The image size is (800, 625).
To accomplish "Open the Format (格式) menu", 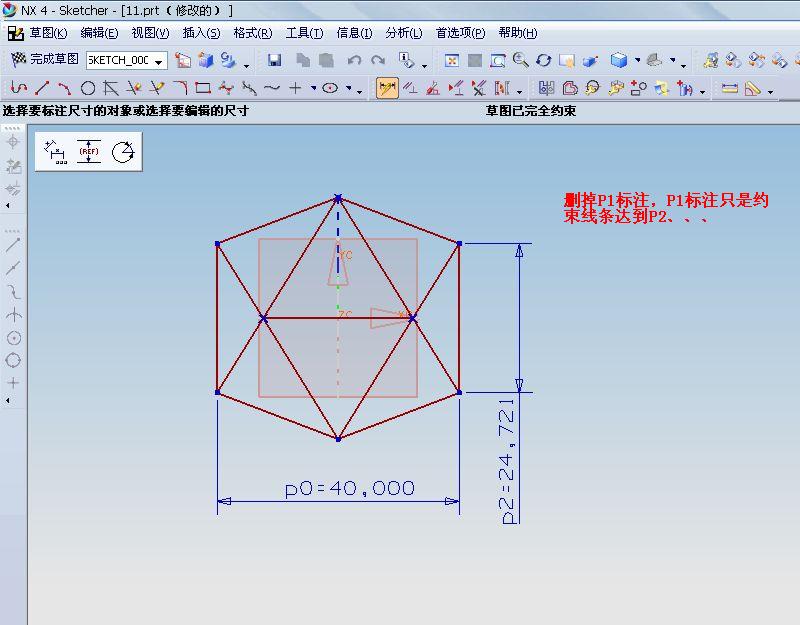I will click(253, 33).
